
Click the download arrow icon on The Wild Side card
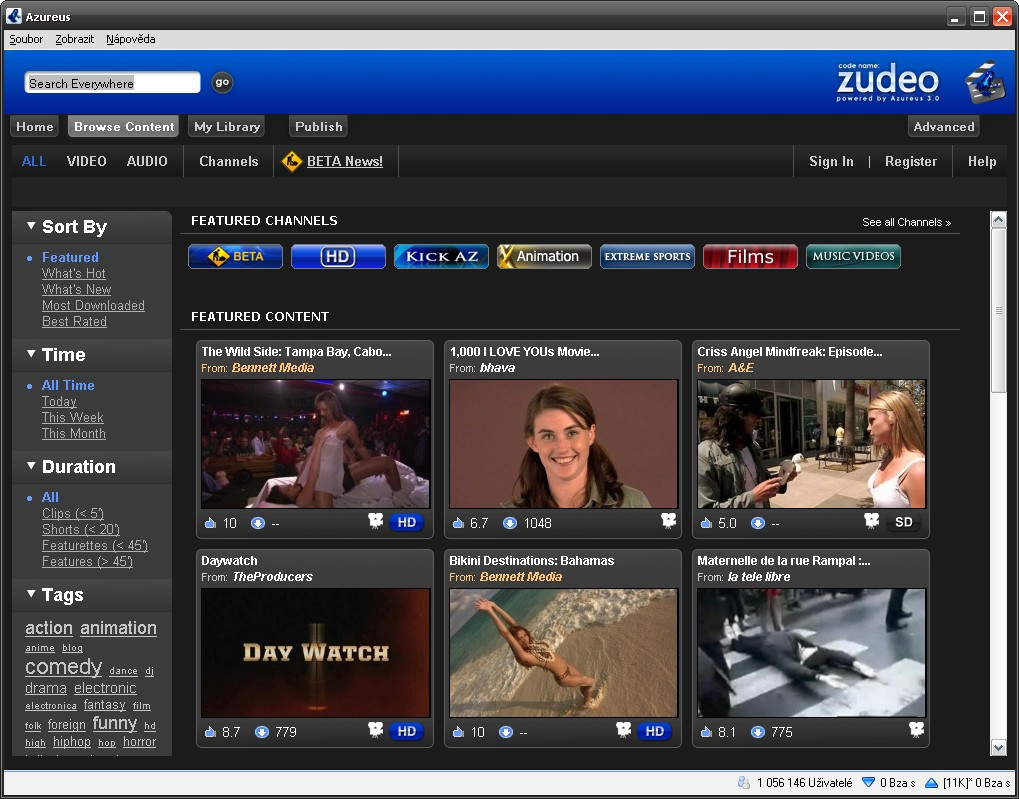pos(258,523)
